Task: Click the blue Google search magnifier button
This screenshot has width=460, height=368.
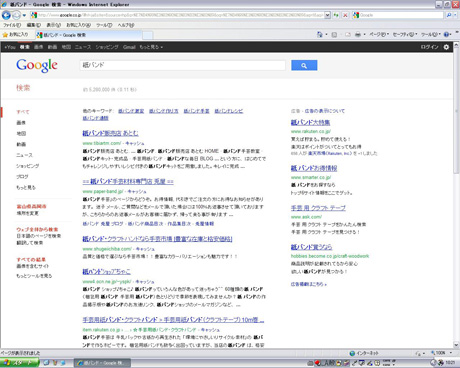Action: coord(304,65)
